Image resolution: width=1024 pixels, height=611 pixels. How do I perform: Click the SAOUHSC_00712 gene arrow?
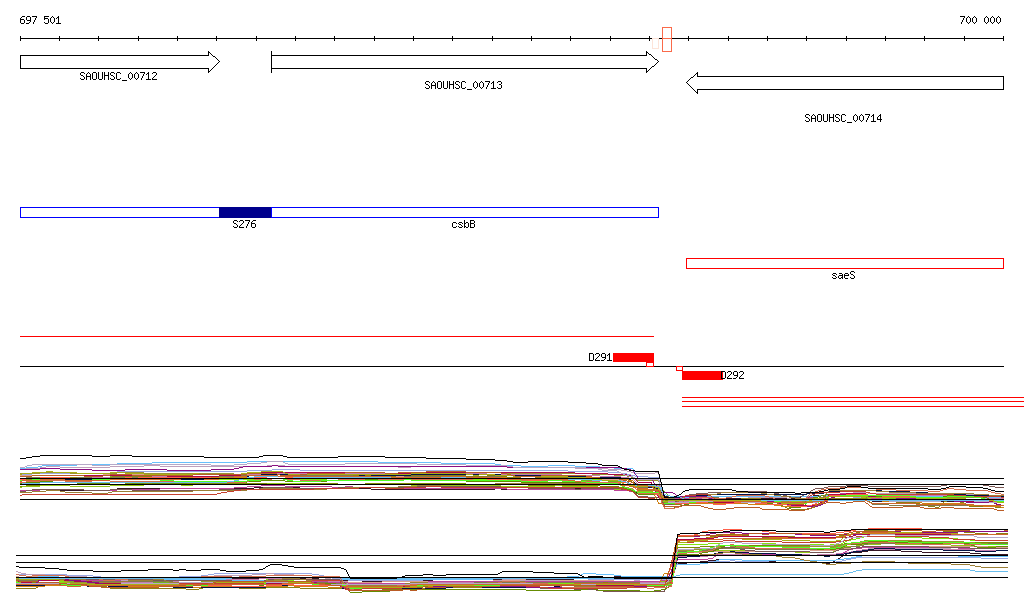click(x=120, y=62)
